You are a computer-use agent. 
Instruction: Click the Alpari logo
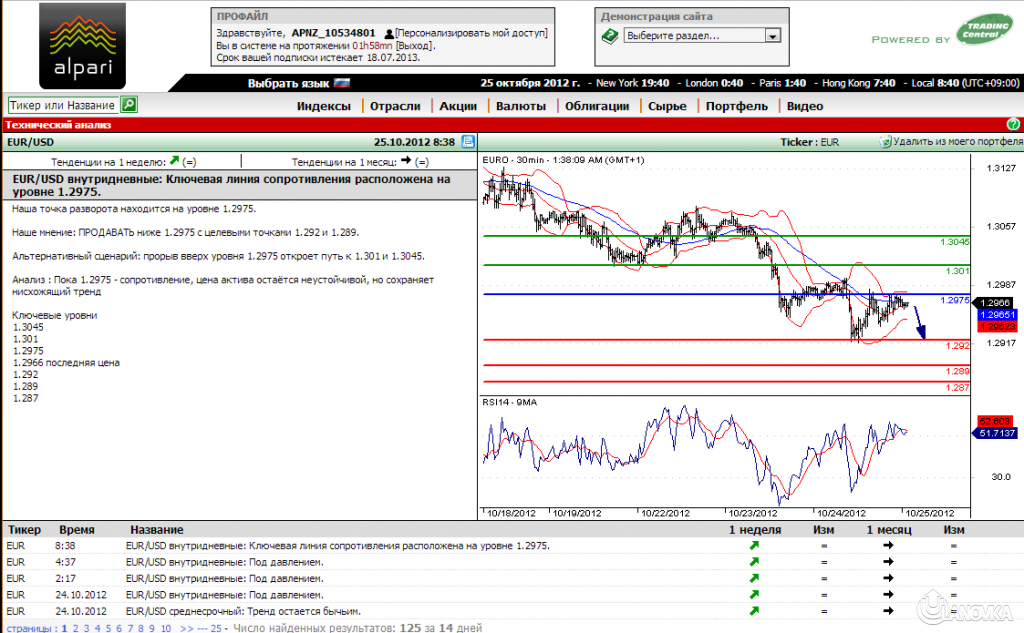point(80,45)
